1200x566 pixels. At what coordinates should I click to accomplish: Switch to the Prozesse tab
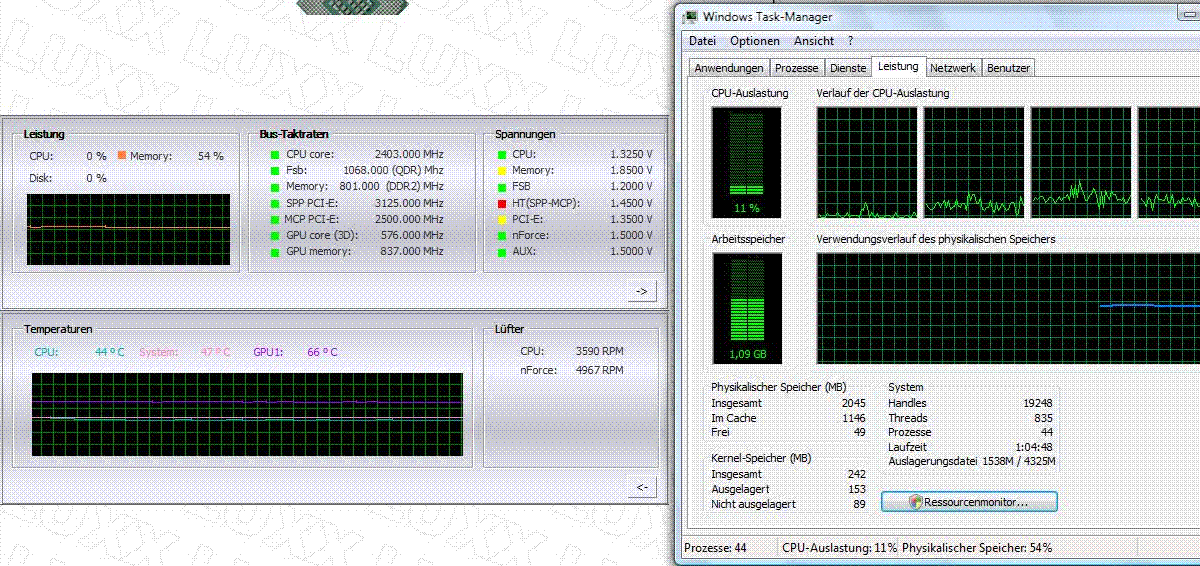coord(796,68)
